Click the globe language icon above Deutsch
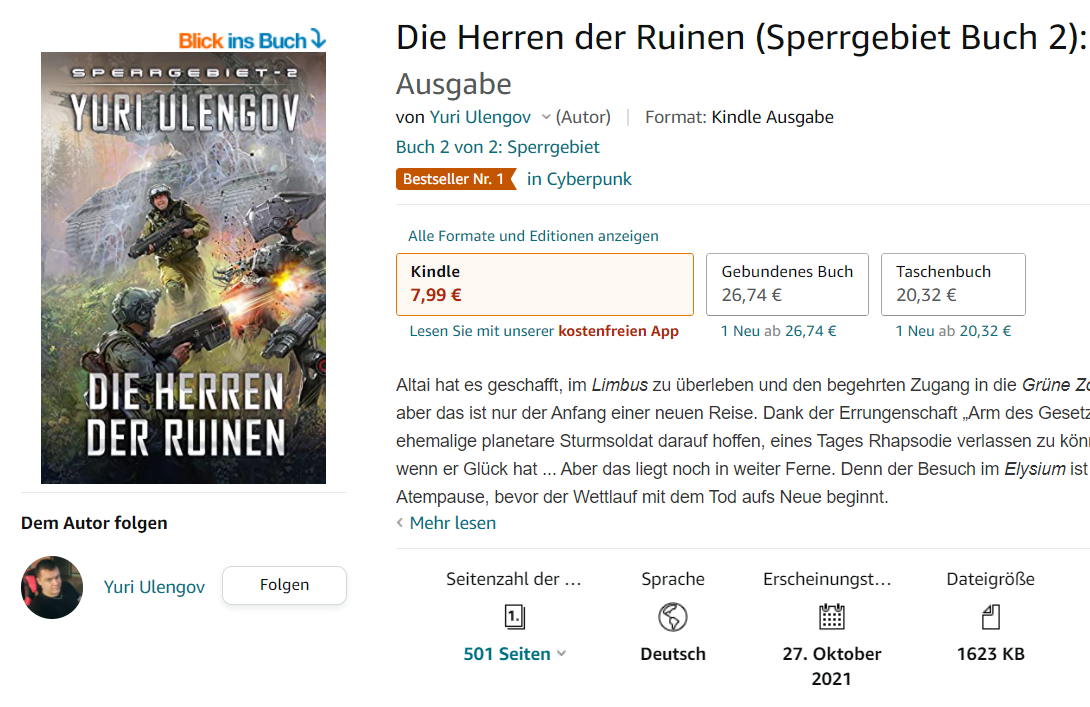This screenshot has width=1090, height=707. coord(672,617)
